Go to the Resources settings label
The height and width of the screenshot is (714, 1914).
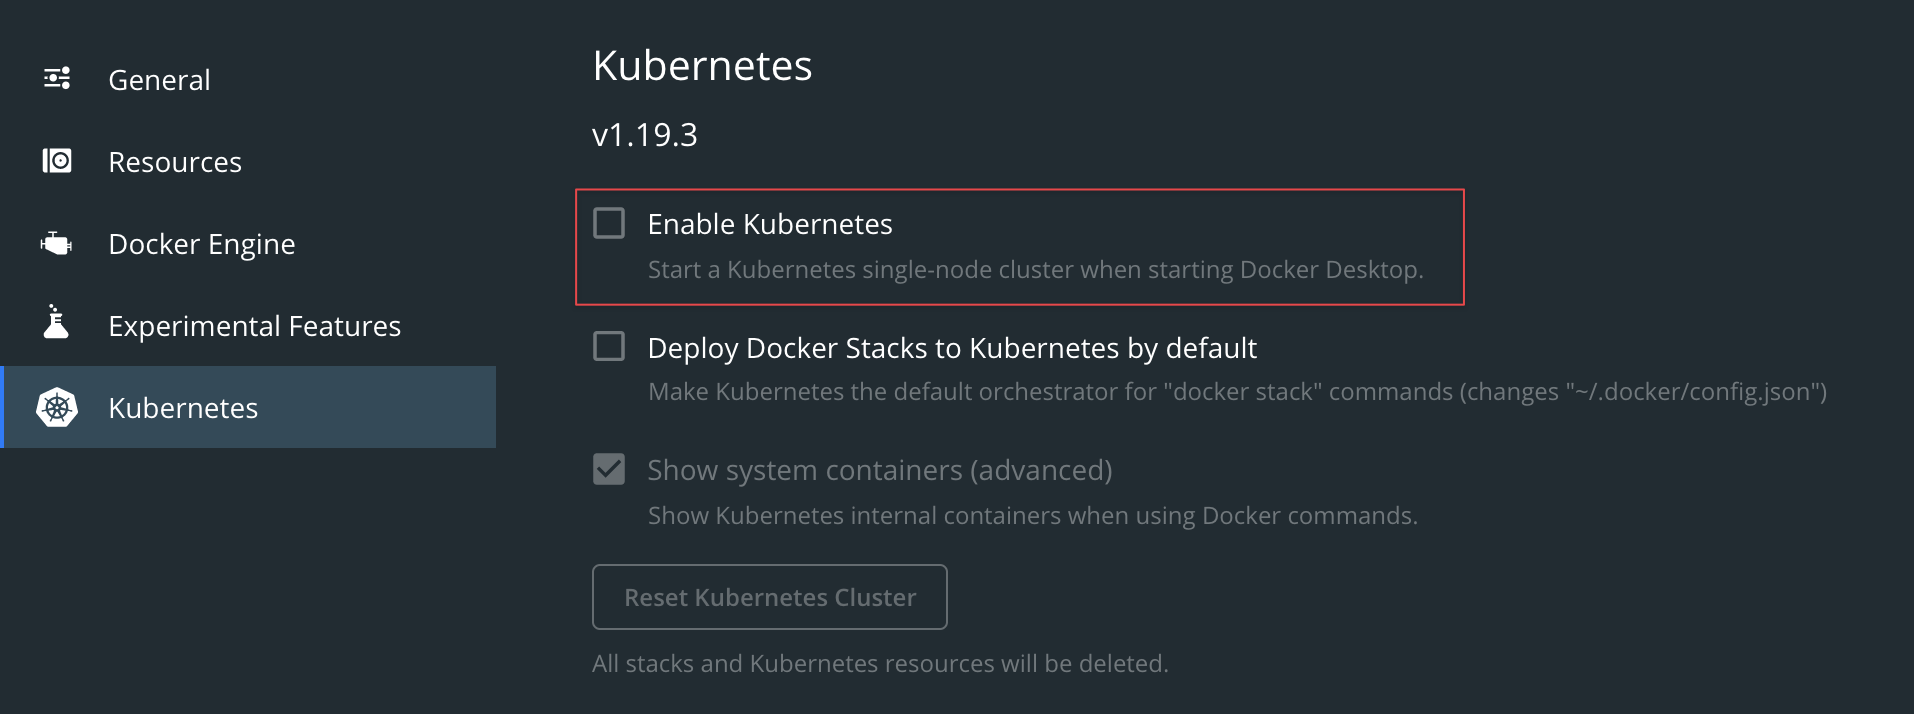175,162
